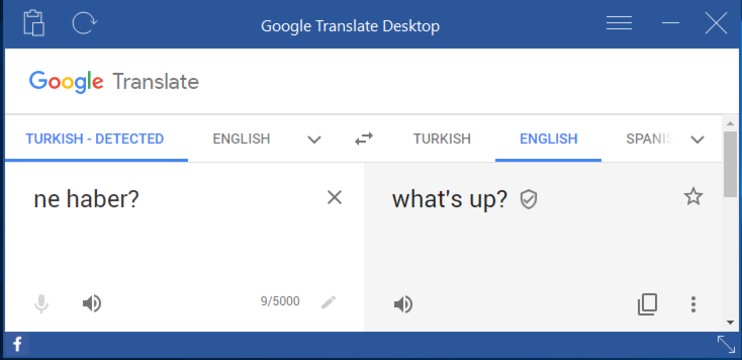Select English as source language tab
The image size is (742, 360).
(x=241, y=139)
